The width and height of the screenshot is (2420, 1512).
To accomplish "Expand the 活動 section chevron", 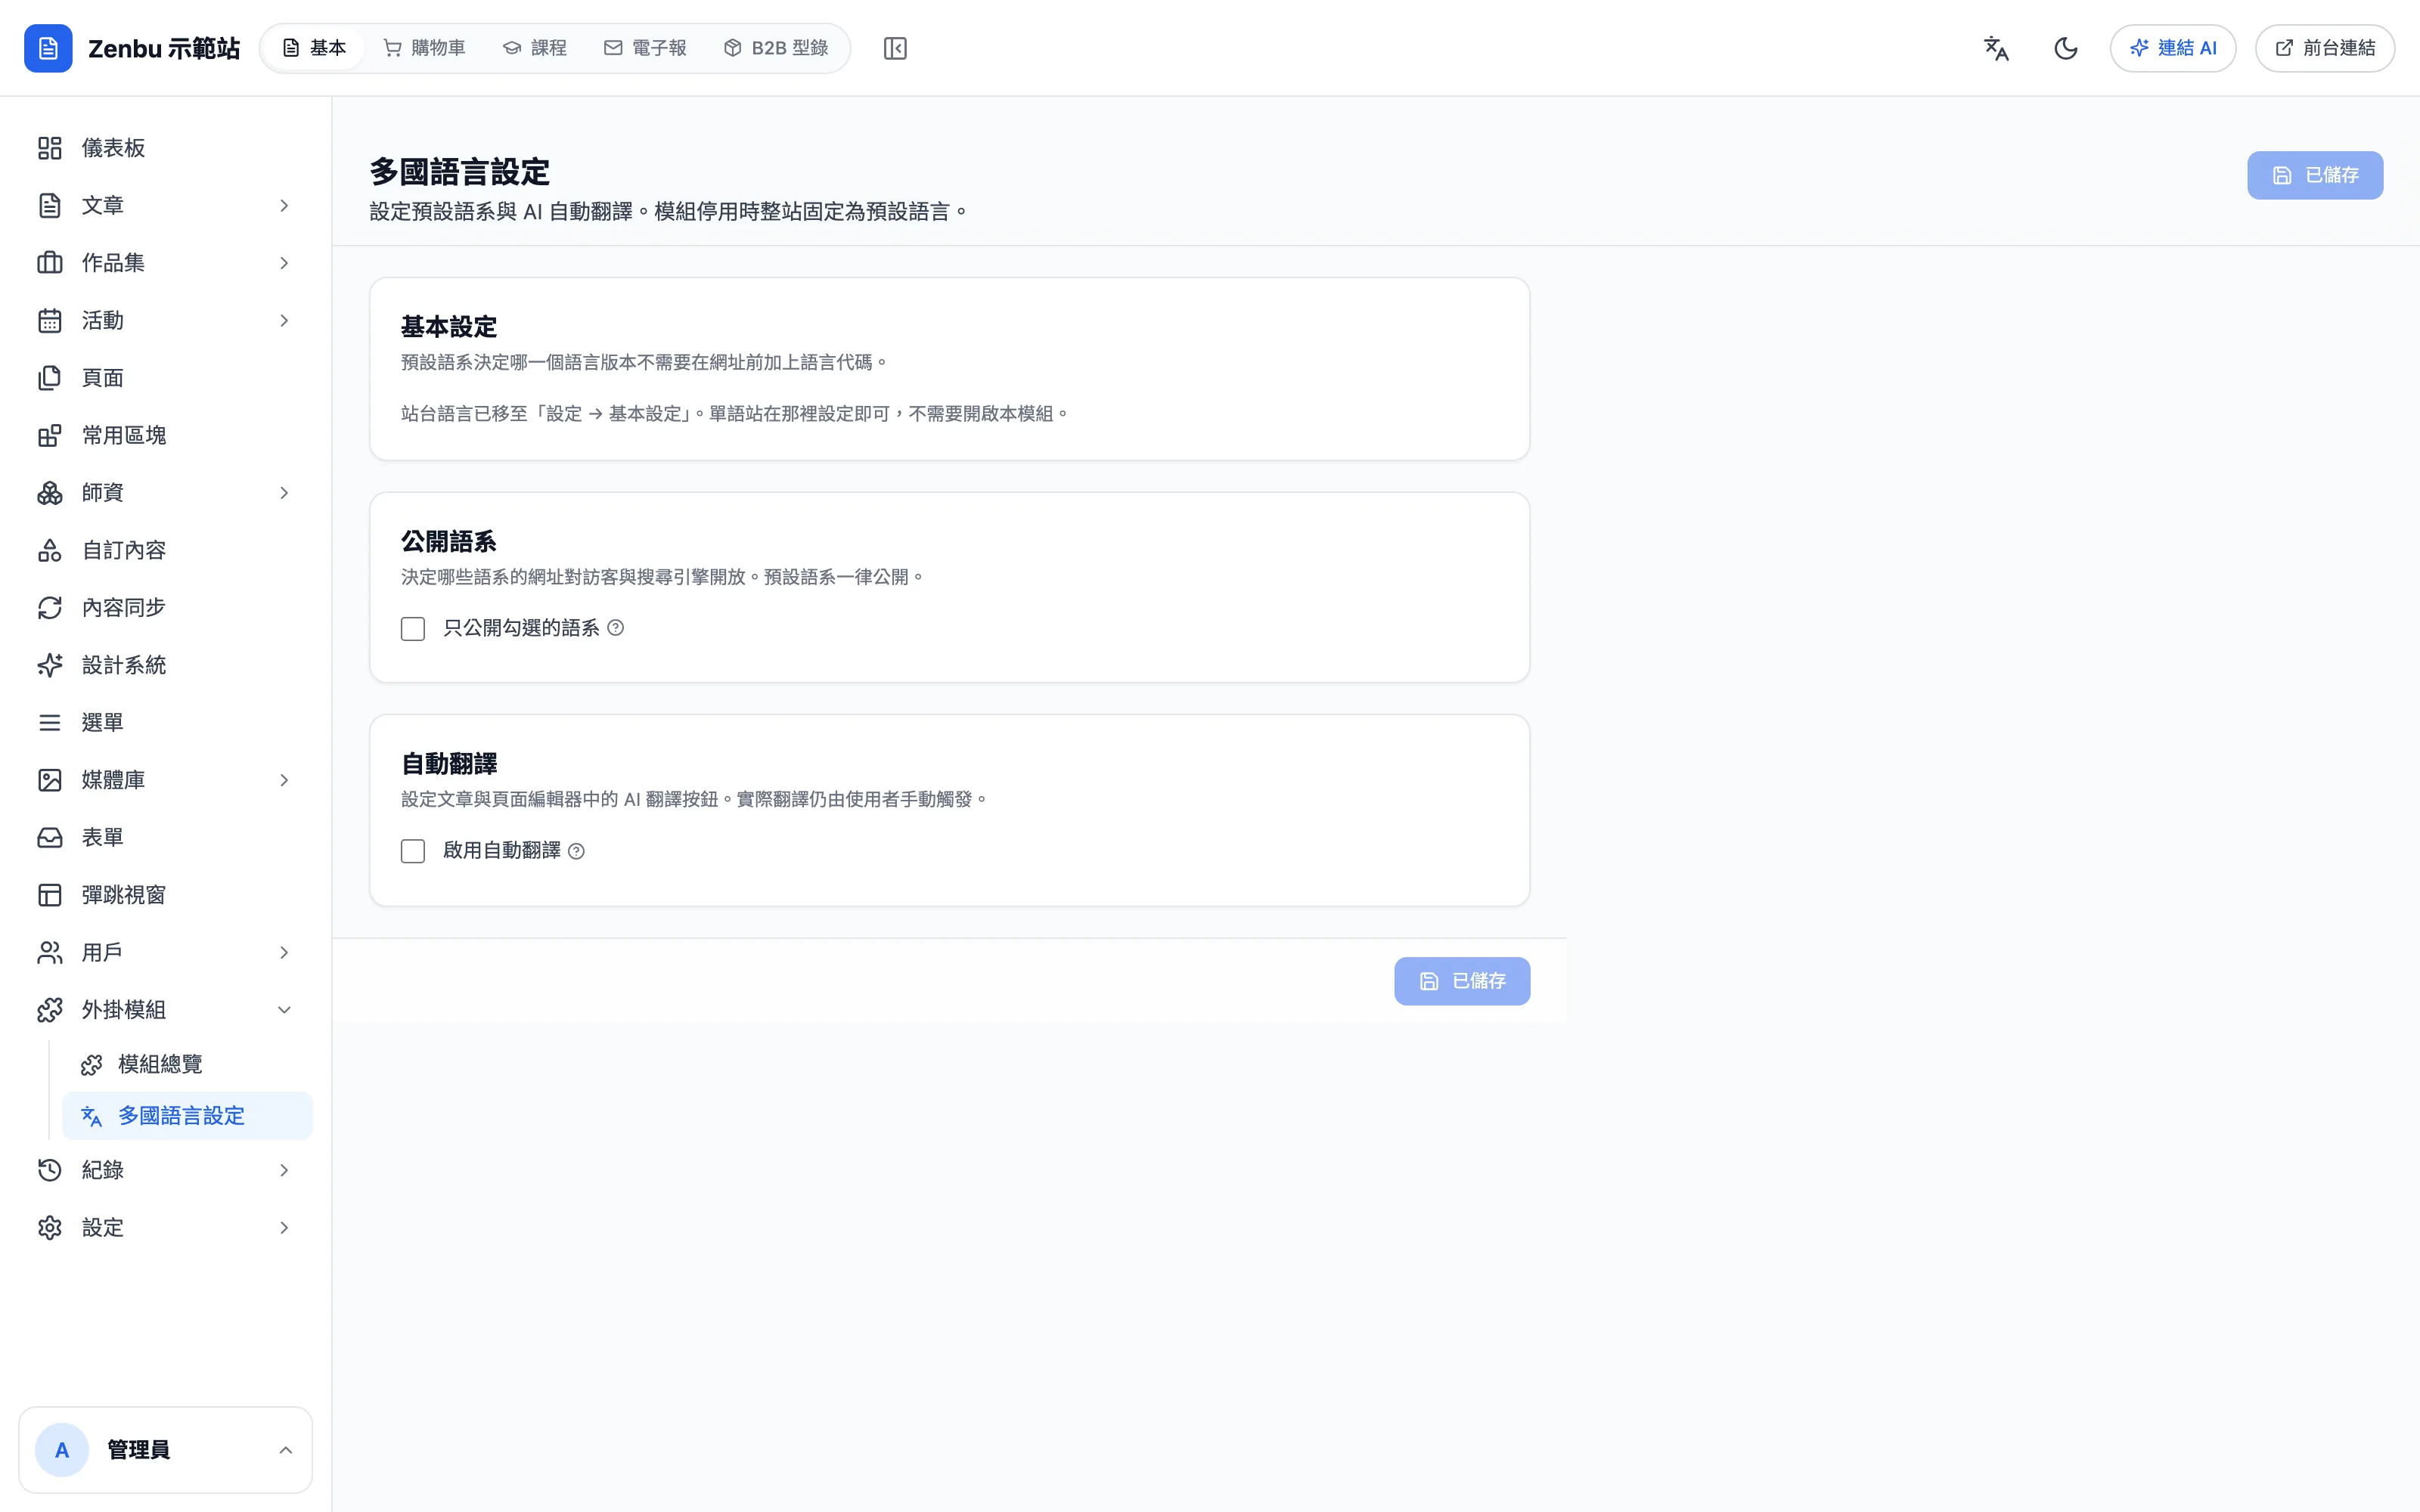I will [284, 321].
